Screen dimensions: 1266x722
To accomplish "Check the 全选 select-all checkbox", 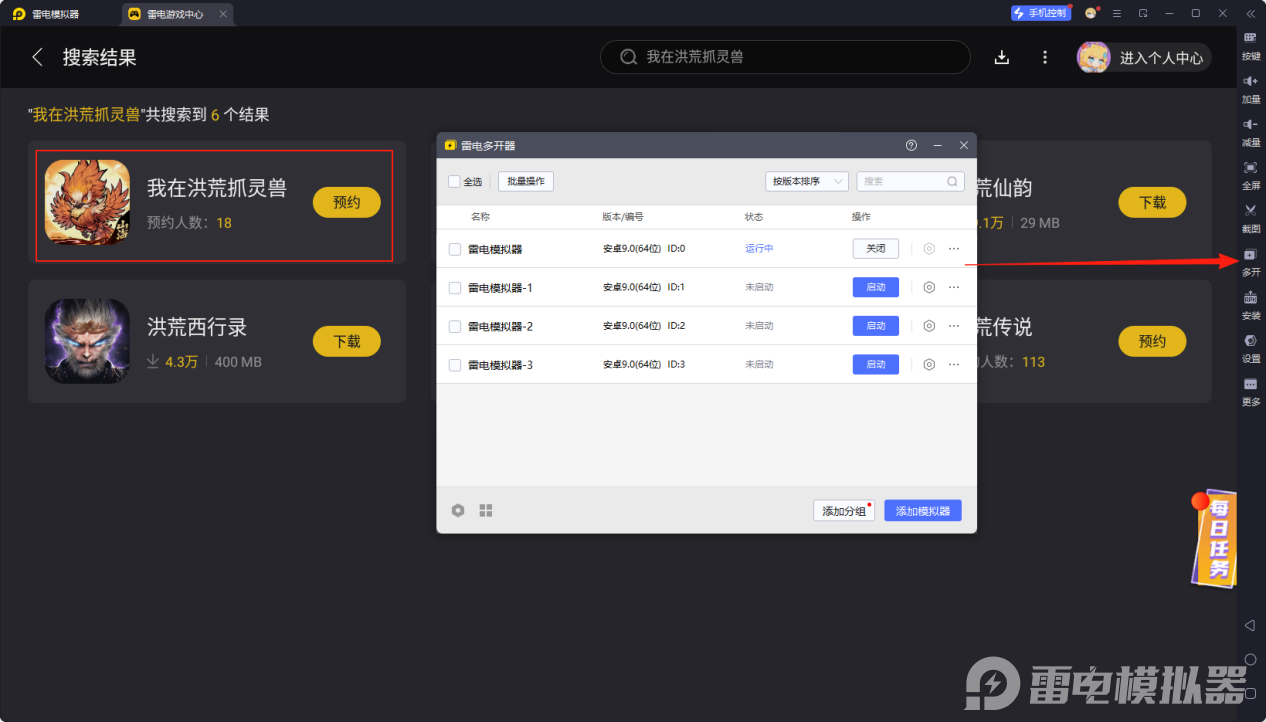I will coord(454,181).
